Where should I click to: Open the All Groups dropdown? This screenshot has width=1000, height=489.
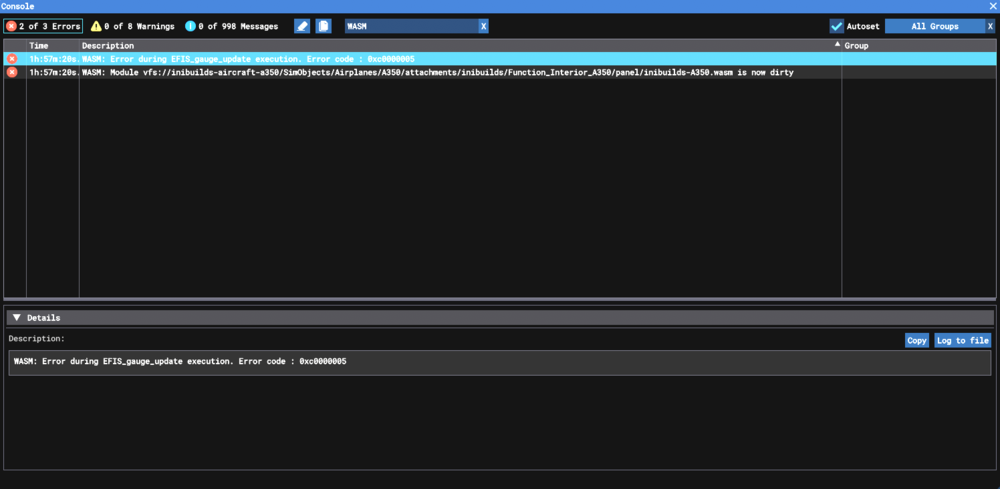point(934,26)
